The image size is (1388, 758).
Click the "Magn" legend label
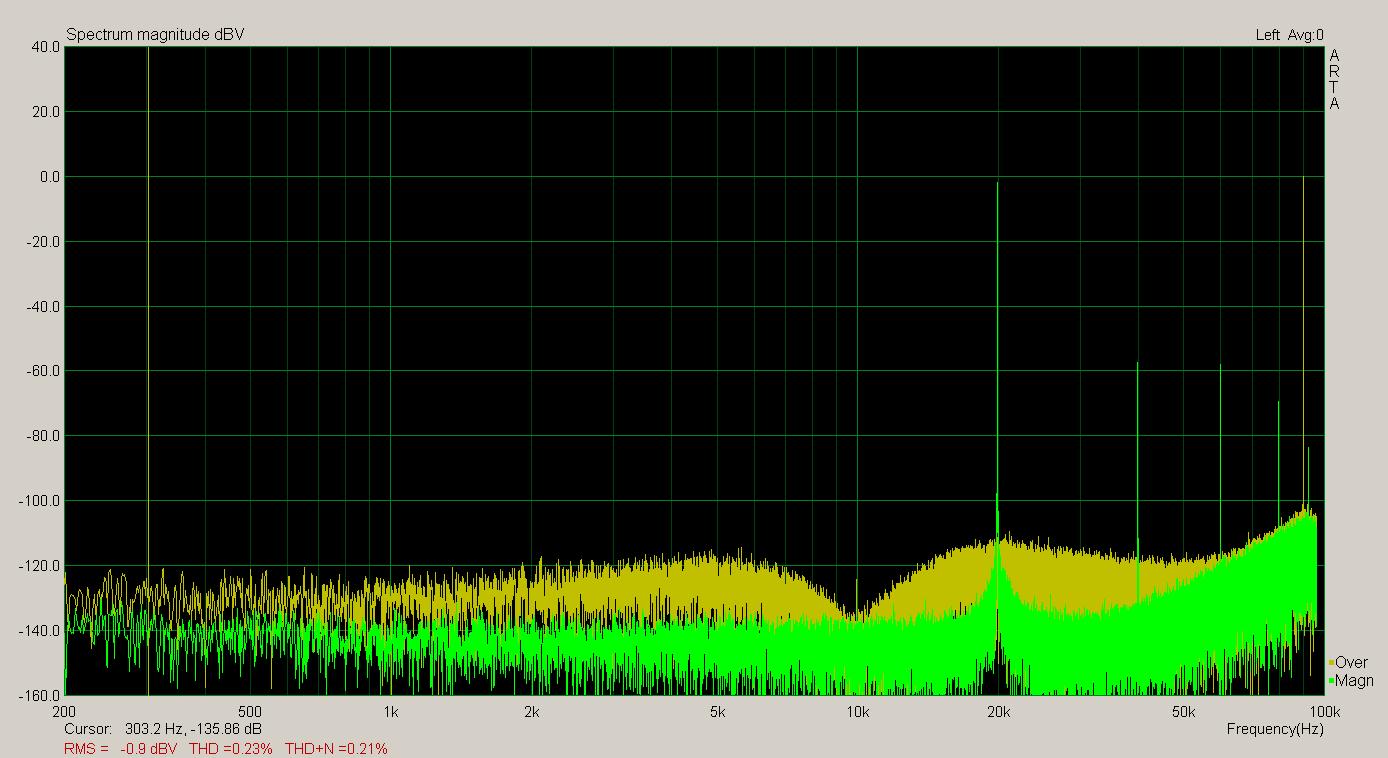1354,681
